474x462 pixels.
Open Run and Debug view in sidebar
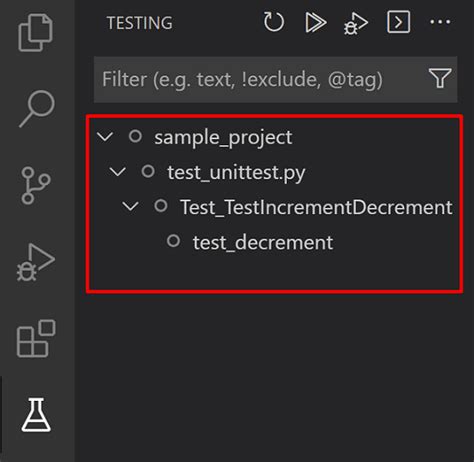pyautogui.click(x=36, y=262)
